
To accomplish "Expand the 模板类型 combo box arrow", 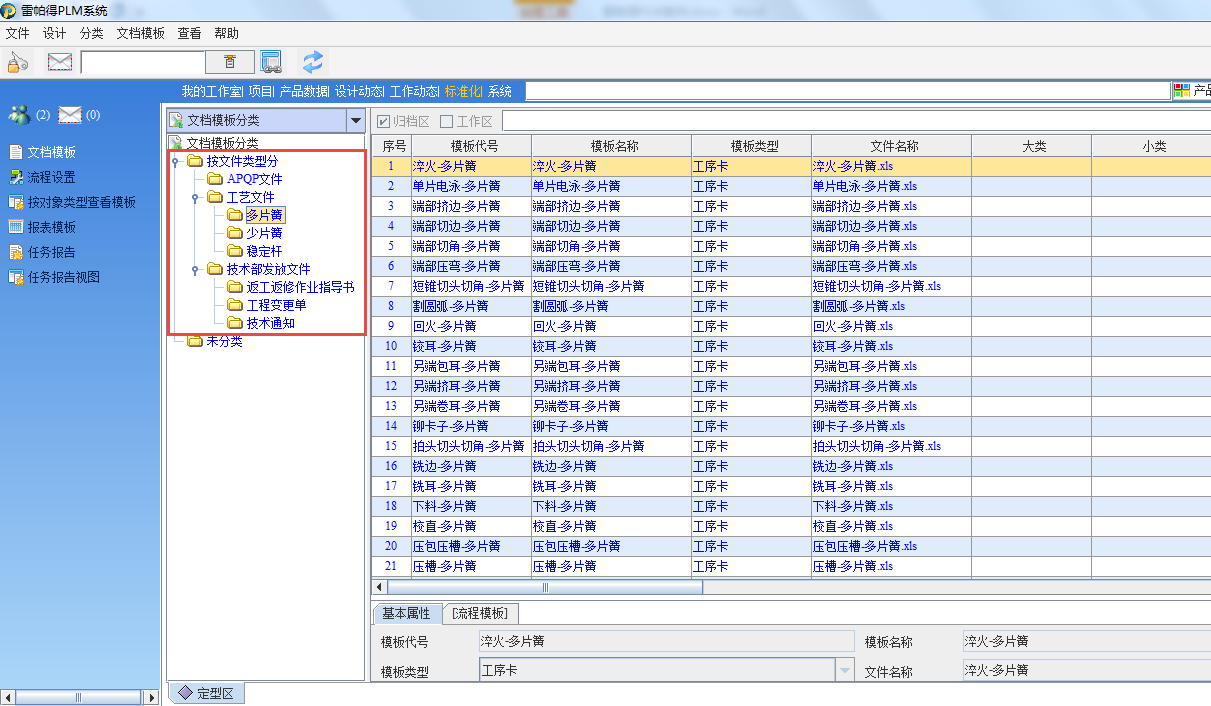I will pyautogui.click(x=844, y=670).
